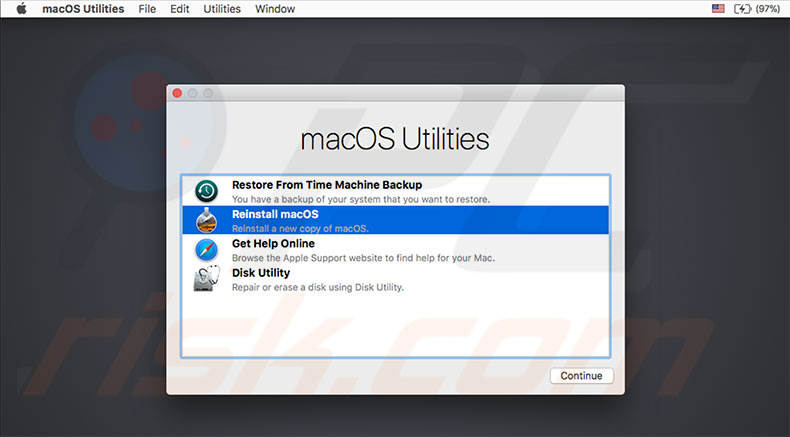Open the File menu

point(147,9)
